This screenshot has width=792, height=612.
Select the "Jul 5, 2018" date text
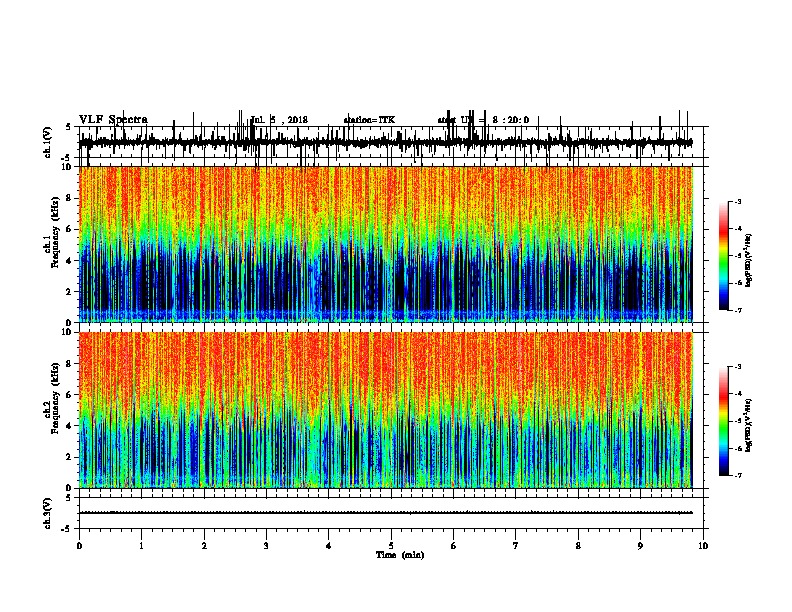(279, 120)
